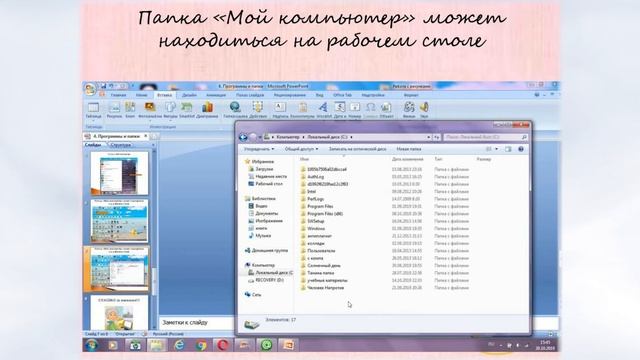Expand breadcrumb arrow after Локальный диск (C:)
This screenshot has width=640, height=360.
[x=351, y=137]
